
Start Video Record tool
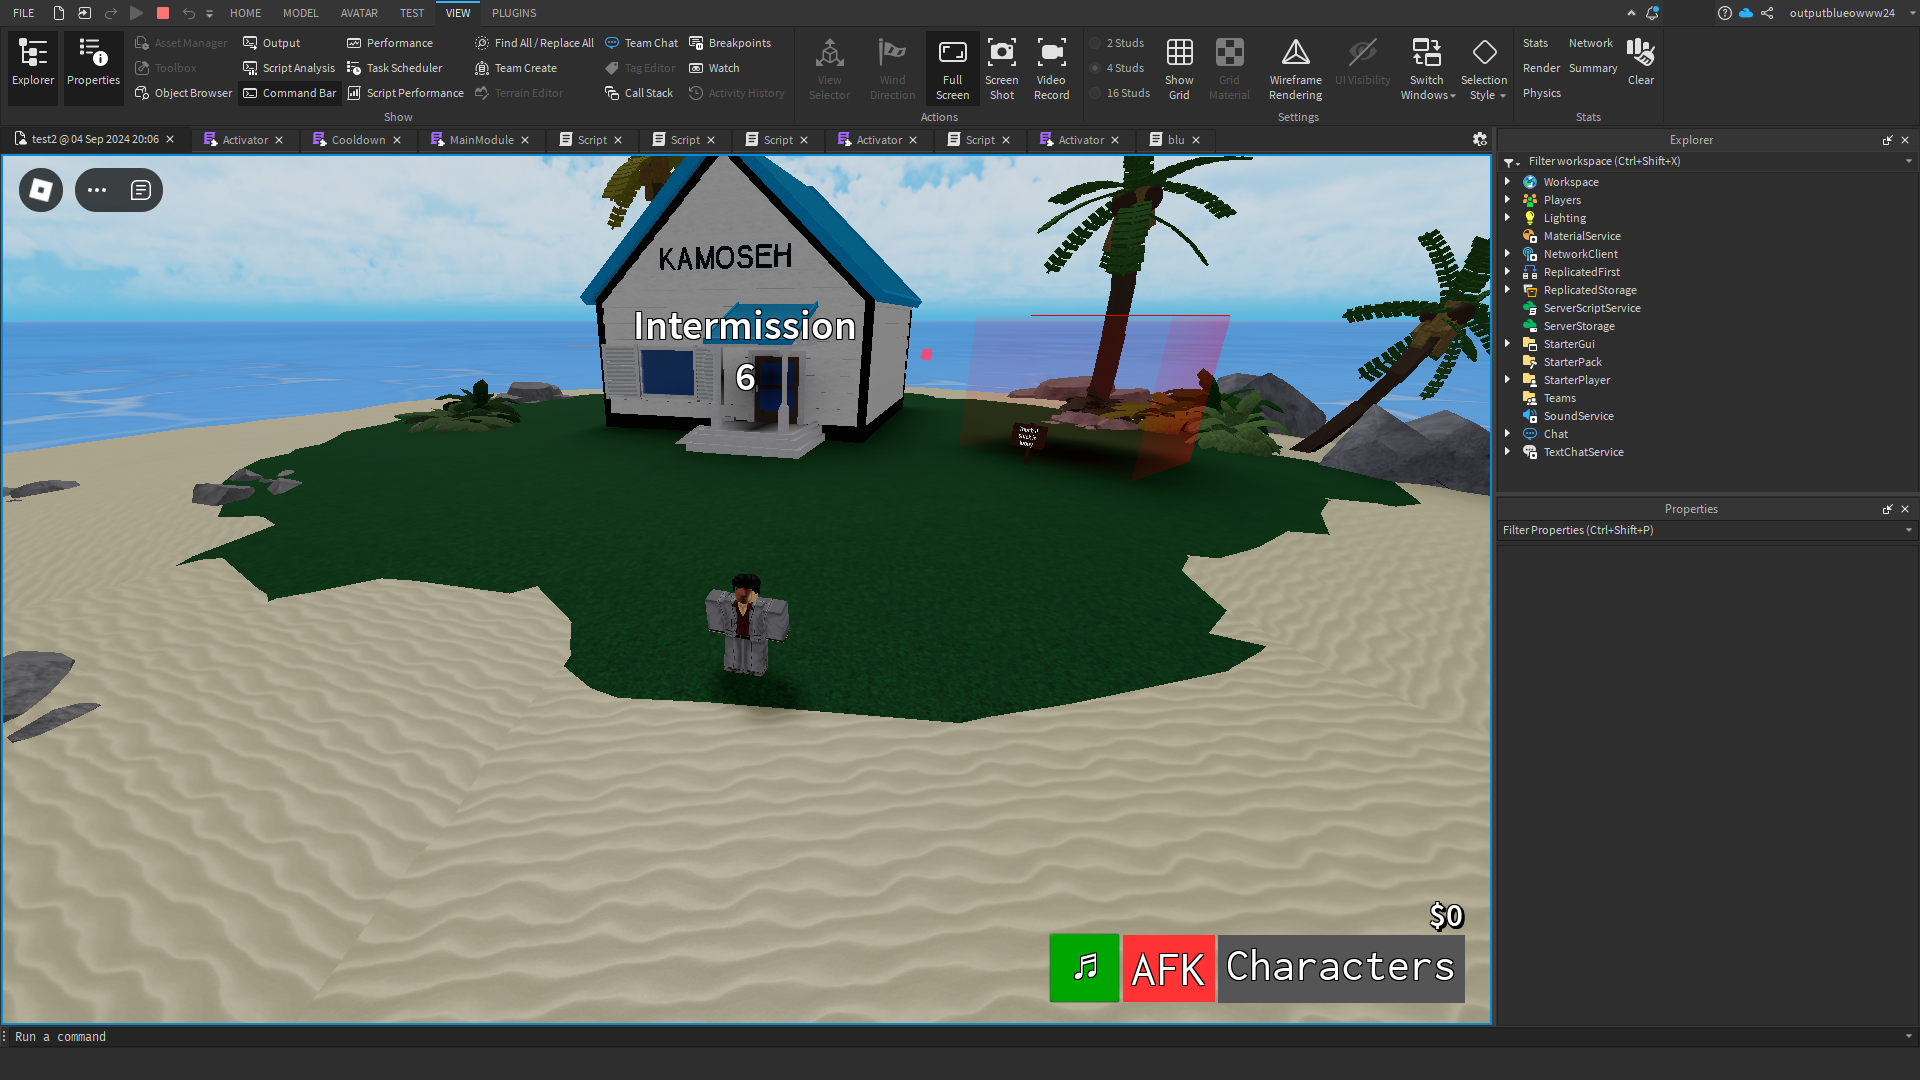click(x=1051, y=68)
